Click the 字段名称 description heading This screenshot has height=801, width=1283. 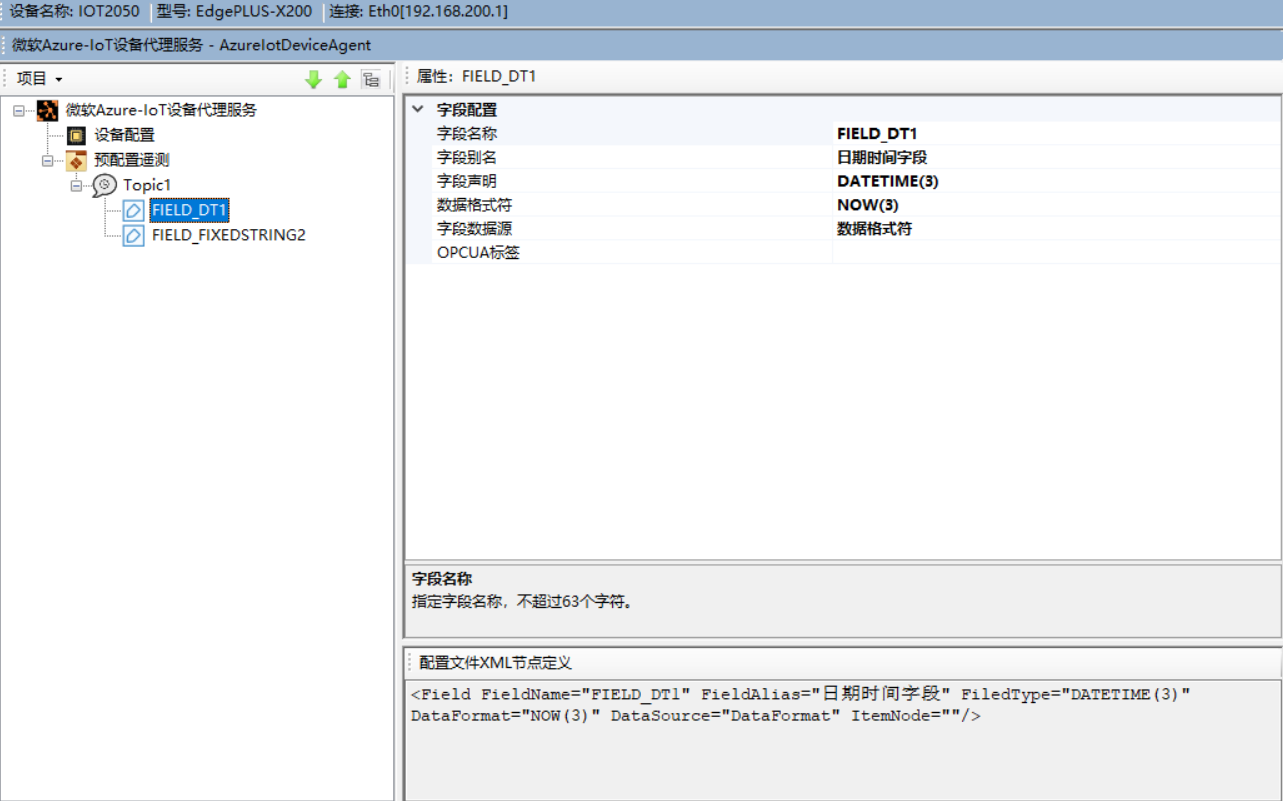click(442, 579)
